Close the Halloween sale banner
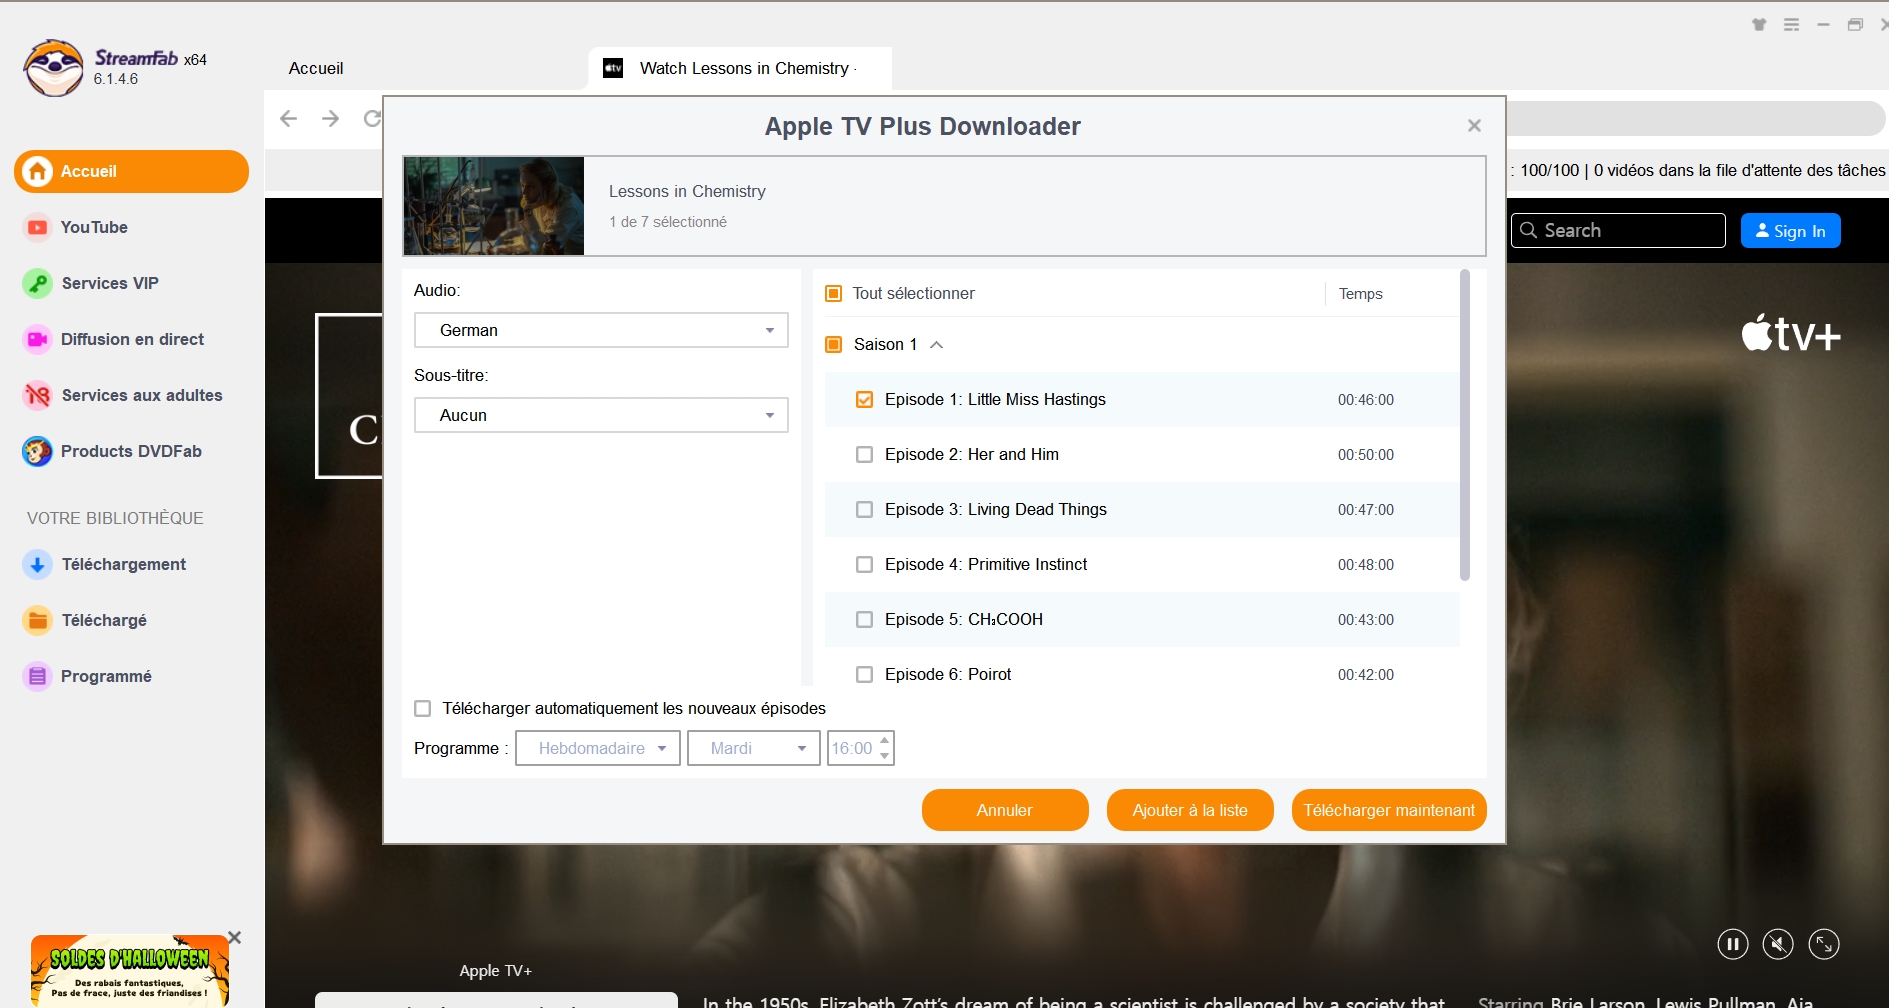1889x1008 pixels. [234, 938]
